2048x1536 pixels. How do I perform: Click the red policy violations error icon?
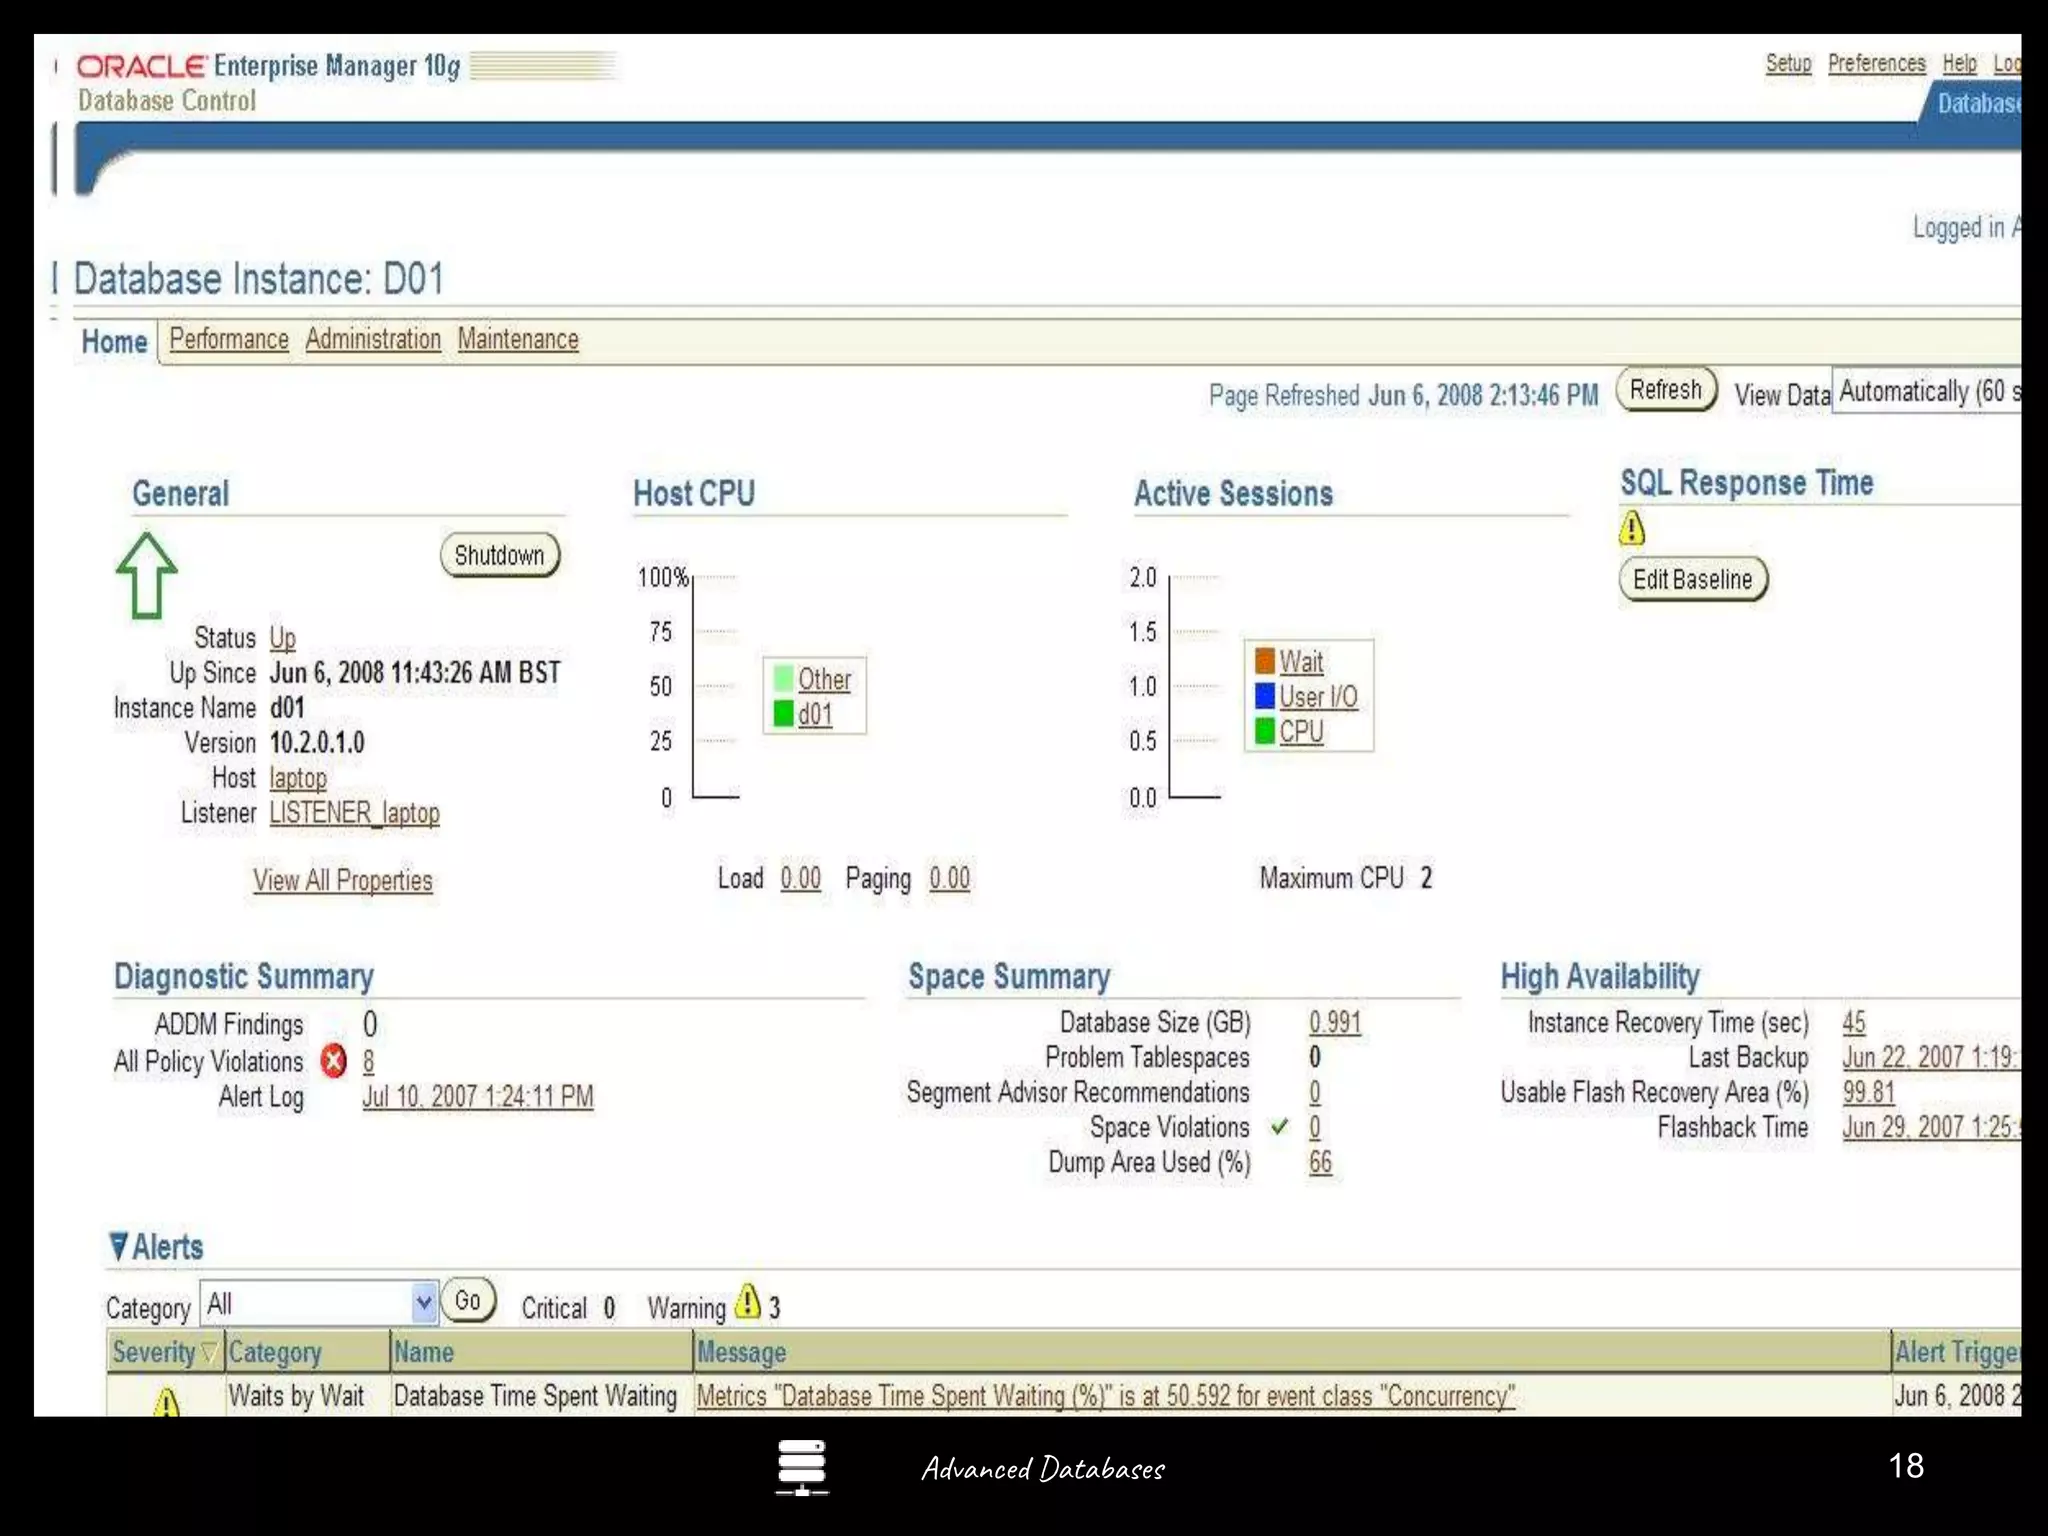coord(334,1061)
